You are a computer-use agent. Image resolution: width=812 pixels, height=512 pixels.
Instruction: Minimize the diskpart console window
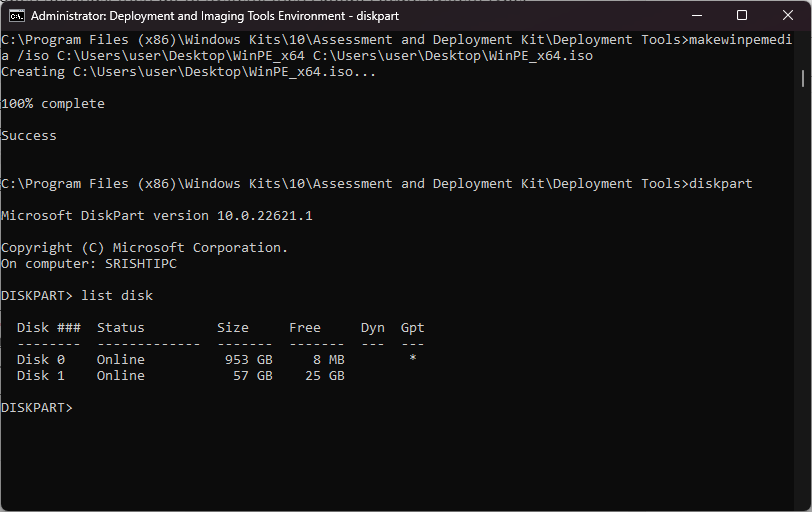pyautogui.click(x=696, y=15)
